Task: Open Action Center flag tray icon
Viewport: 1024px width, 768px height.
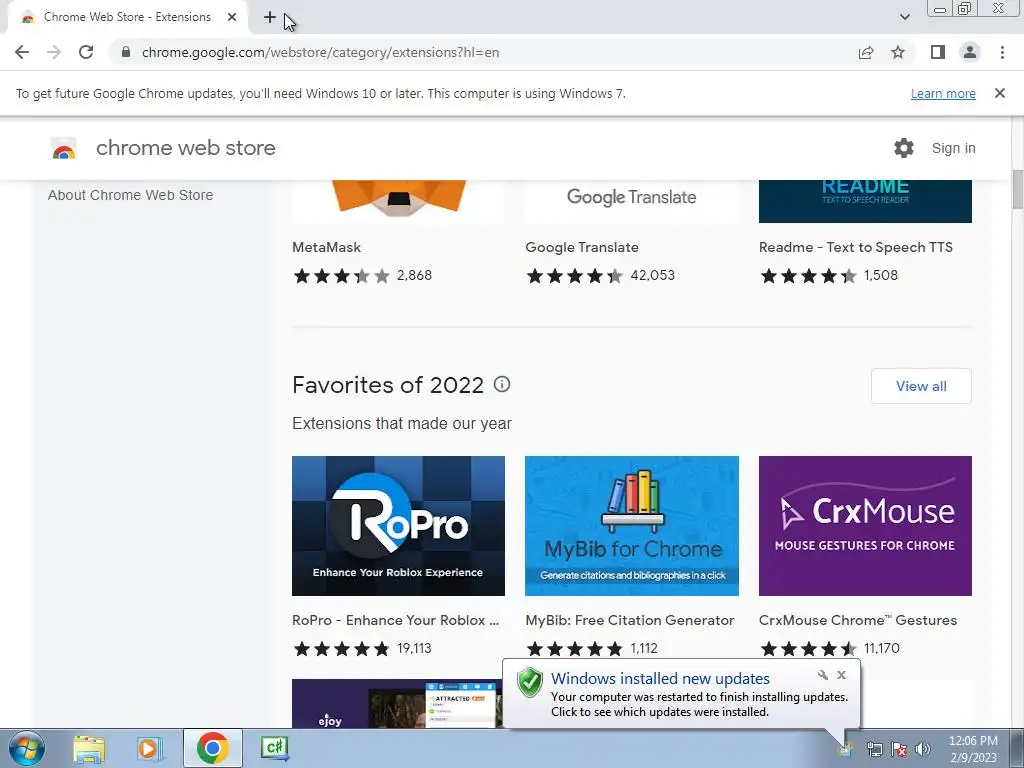Action: (899, 749)
